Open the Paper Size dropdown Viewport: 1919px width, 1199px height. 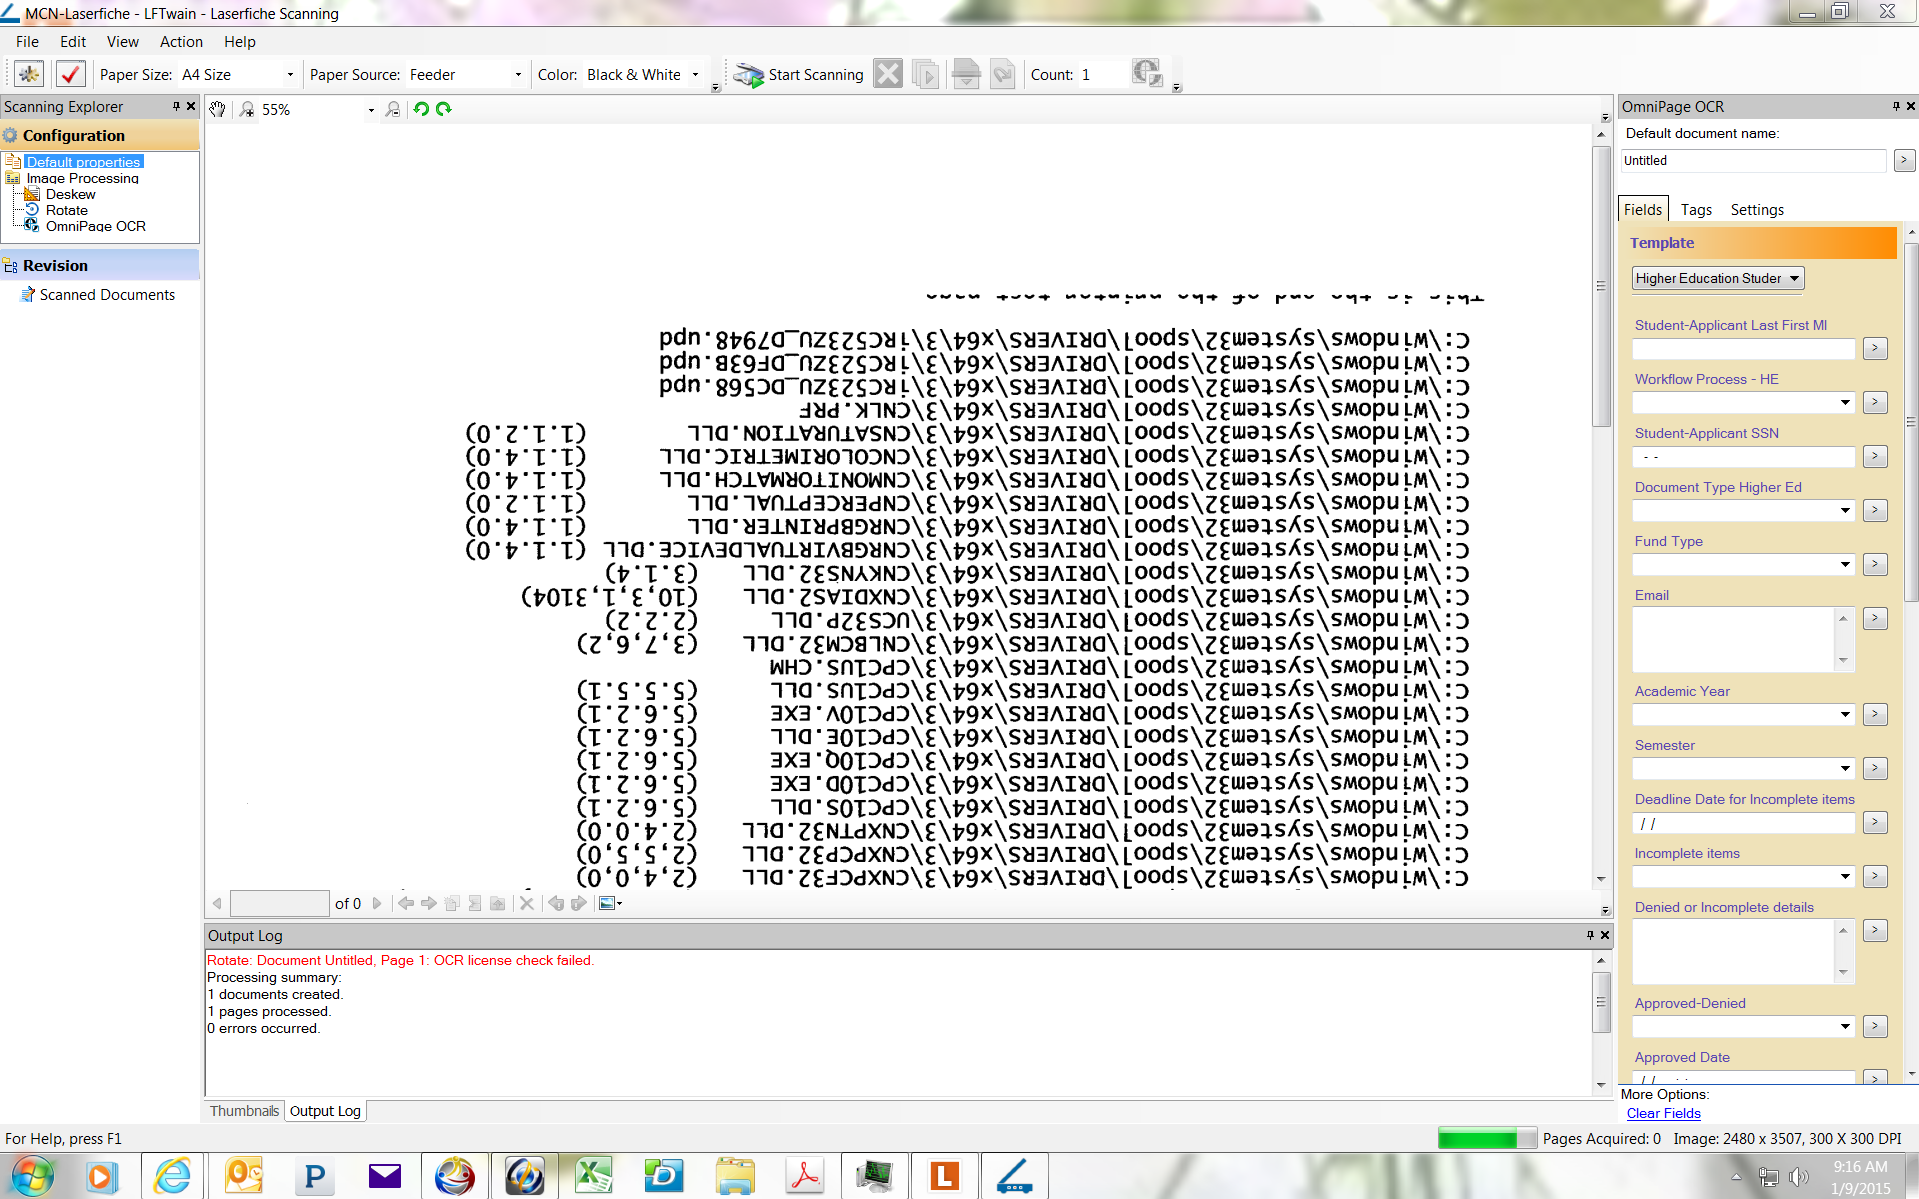coord(290,75)
